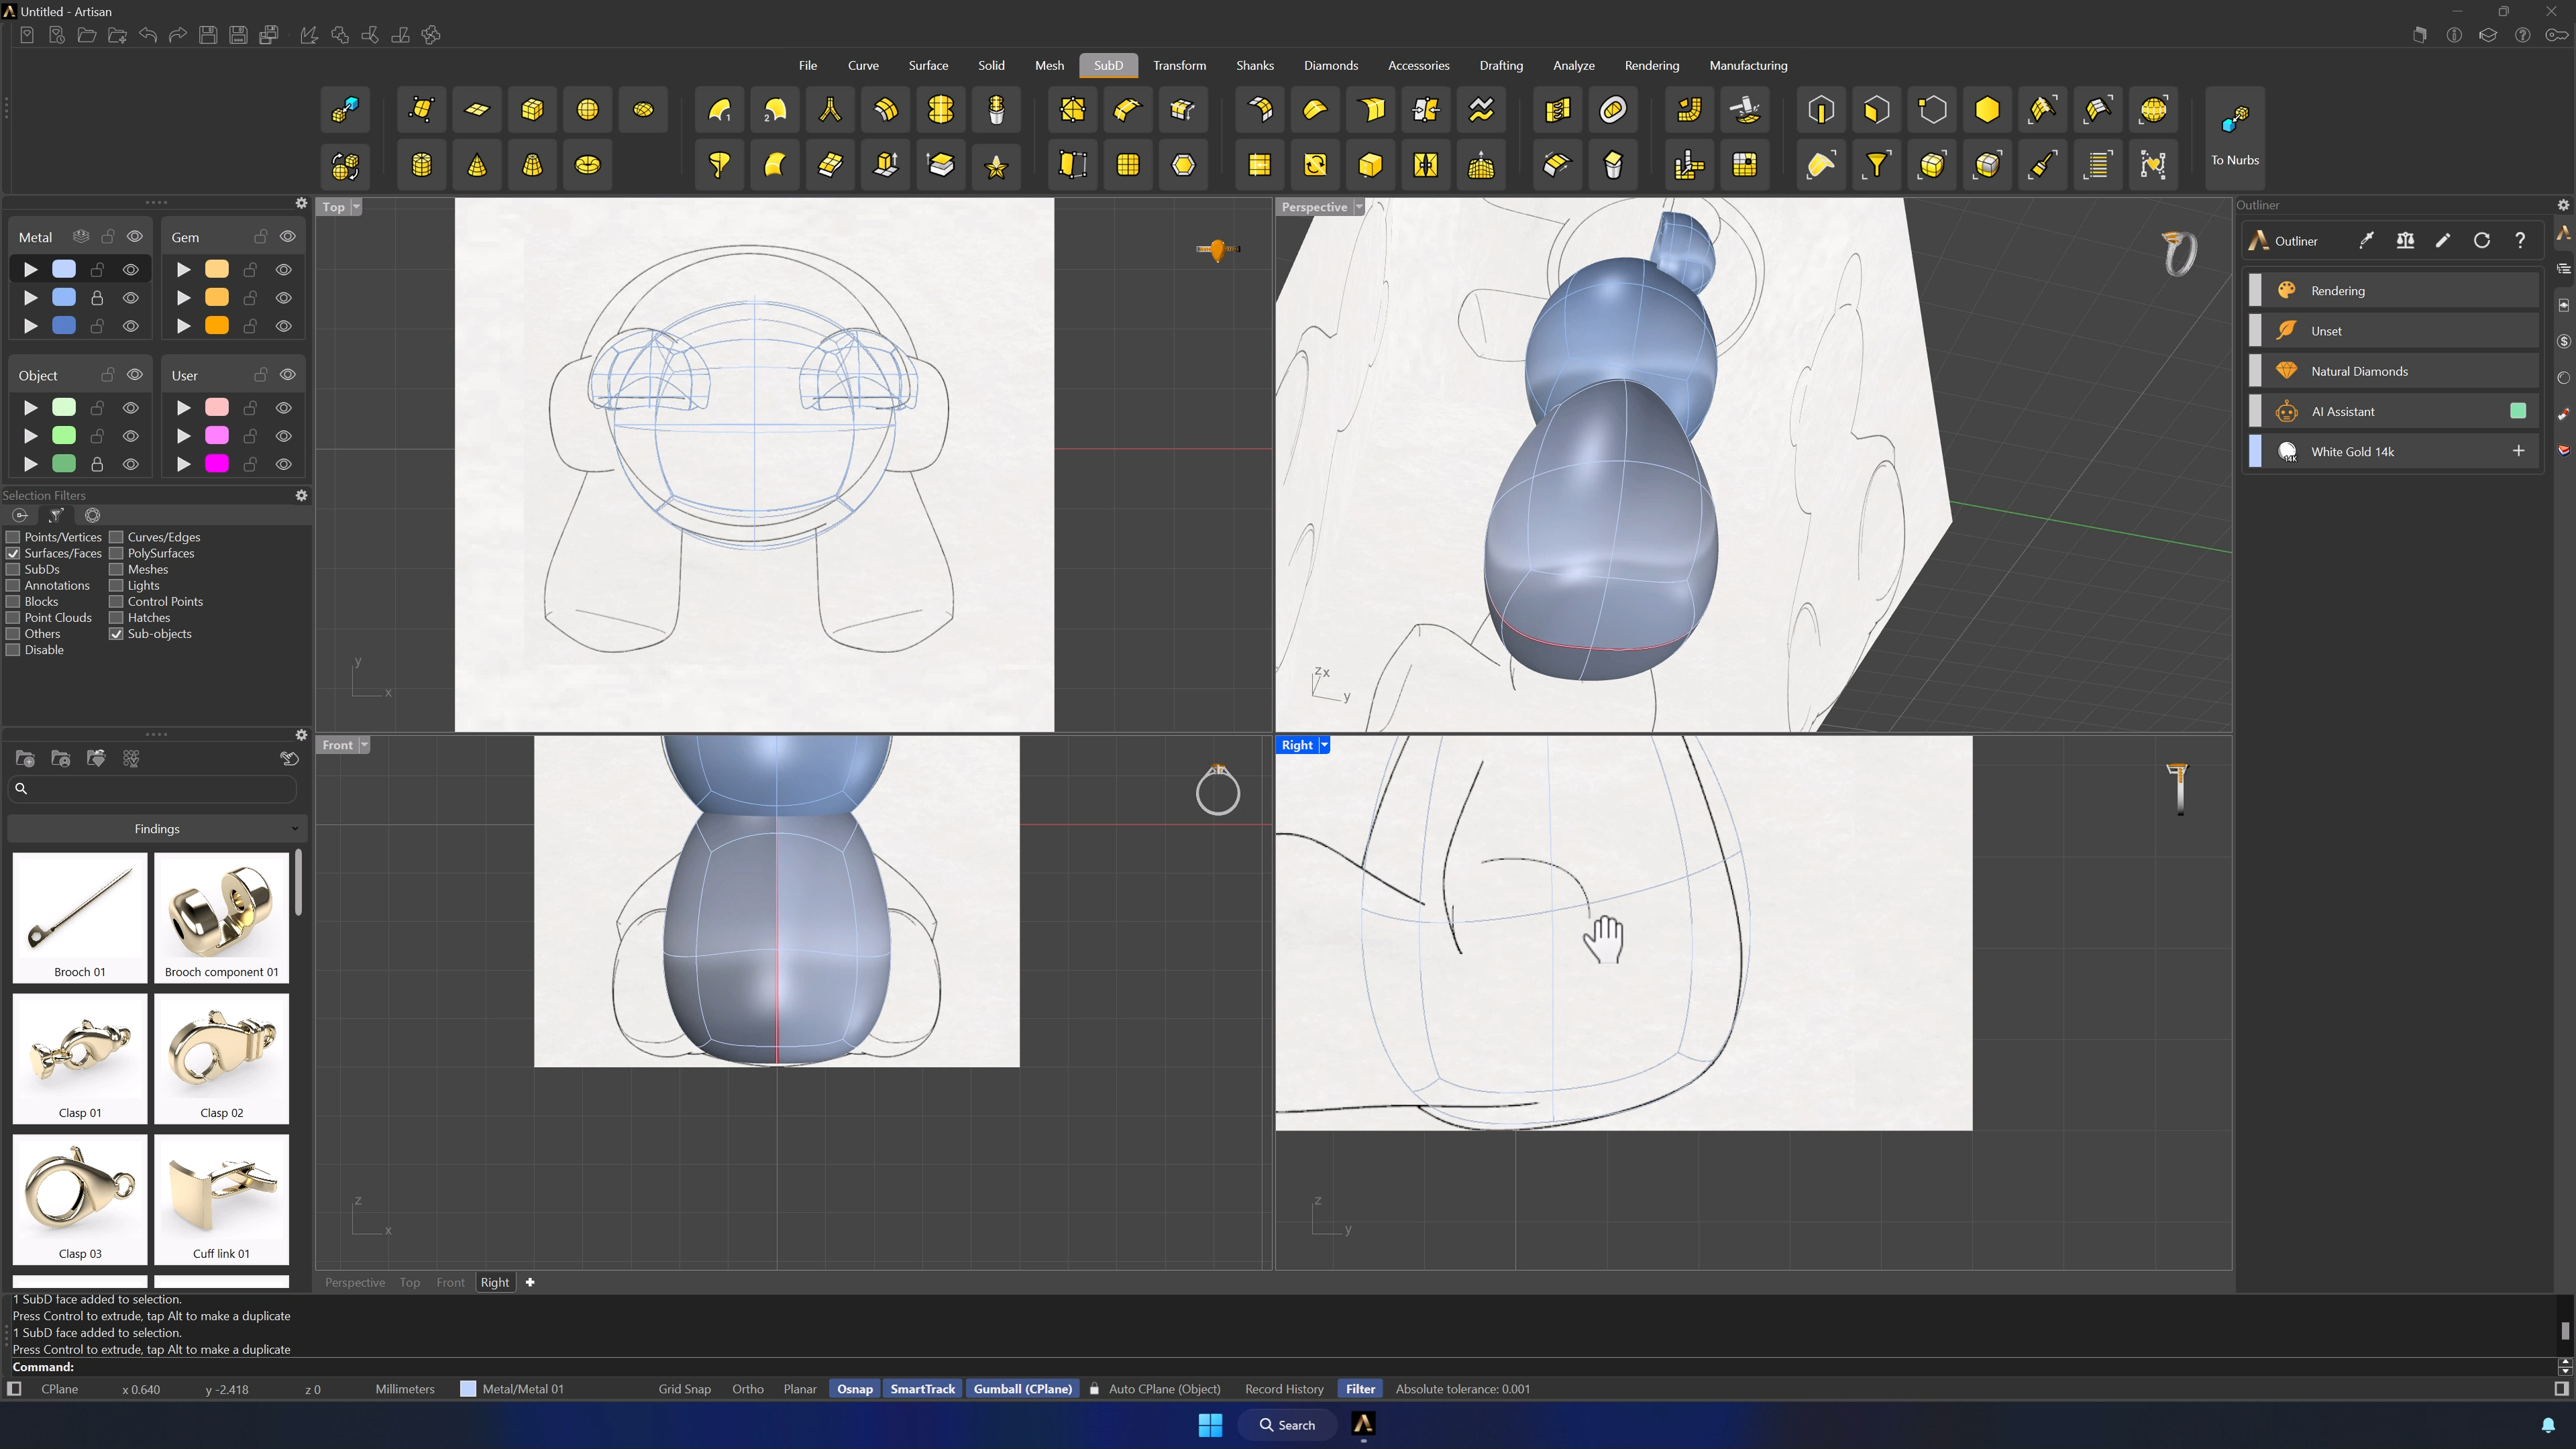The height and width of the screenshot is (1449, 2576).
Task: Select the SubD sphere tool icon
Action: pyautogui.click(x=587, y=110)
